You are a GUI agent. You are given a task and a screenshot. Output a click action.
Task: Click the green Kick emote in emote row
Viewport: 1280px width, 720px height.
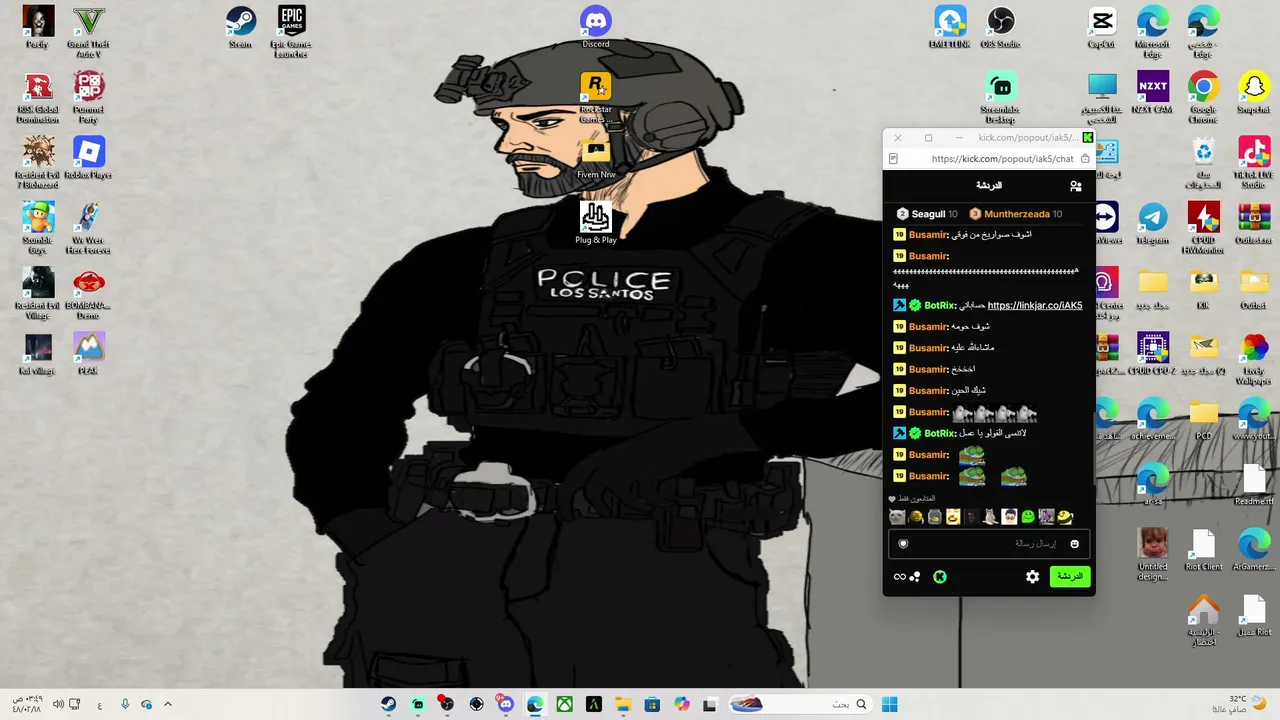tap(1027, 517)
